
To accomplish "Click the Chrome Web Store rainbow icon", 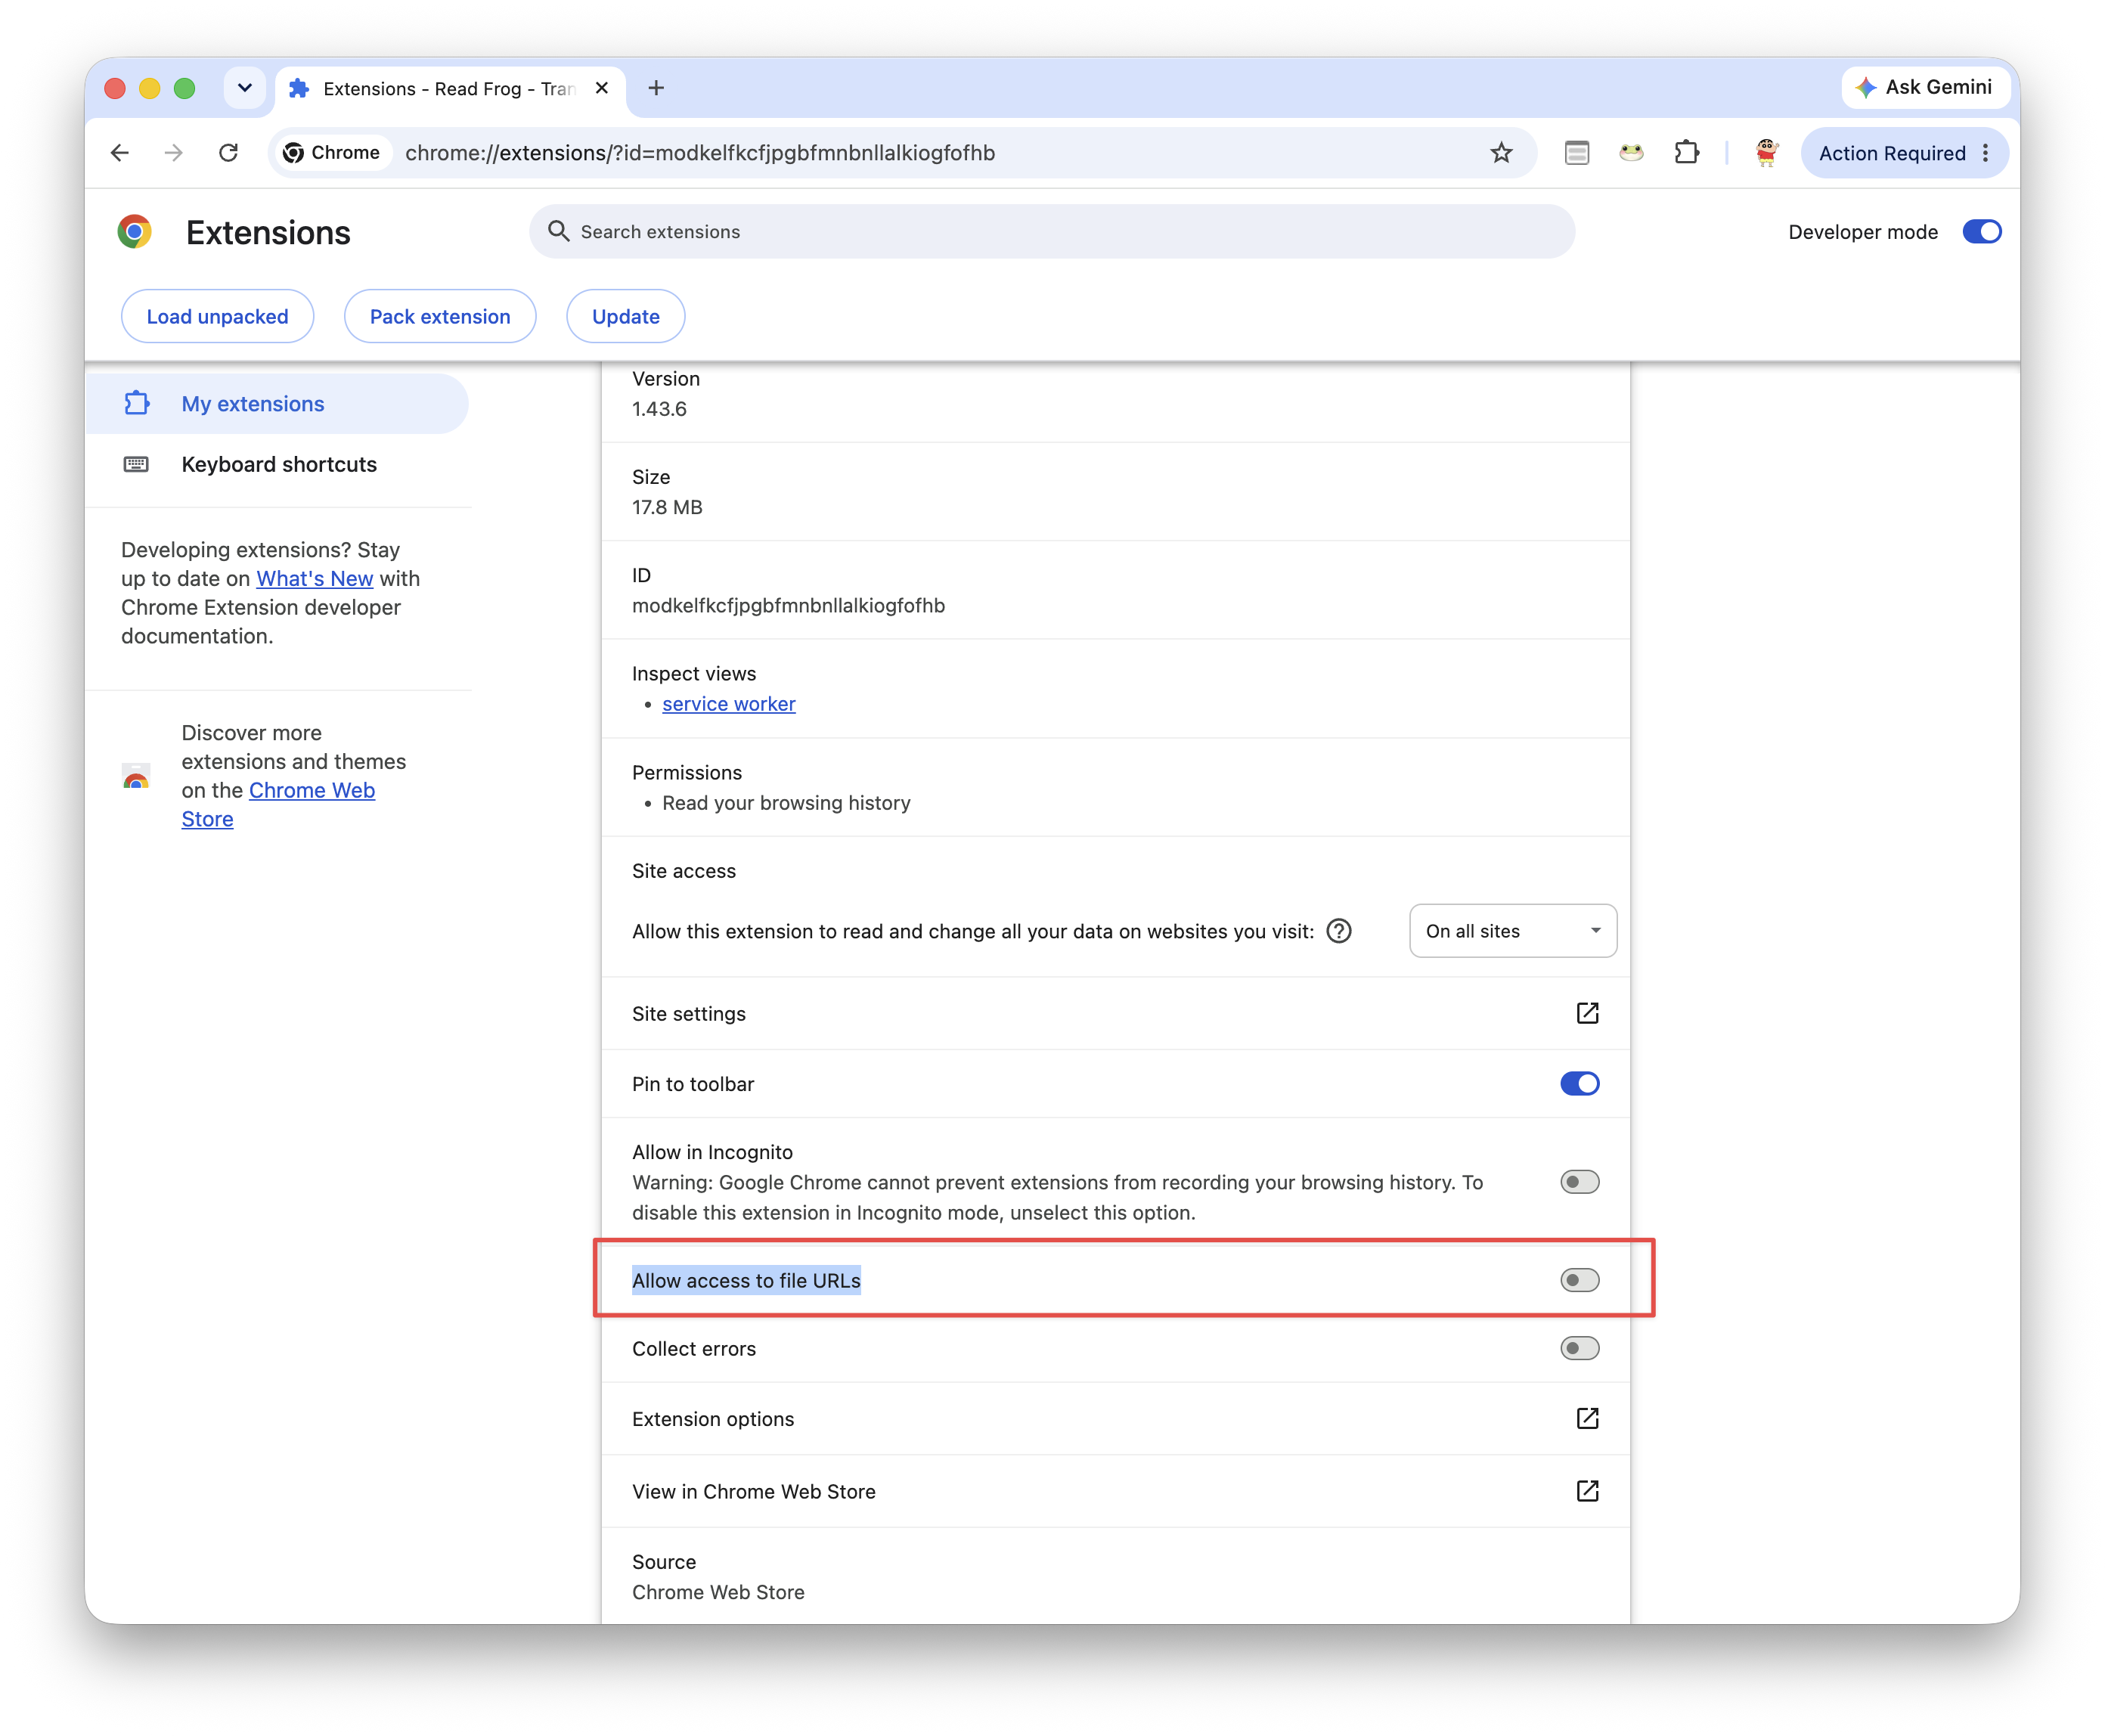I will [x=136, y=776].
